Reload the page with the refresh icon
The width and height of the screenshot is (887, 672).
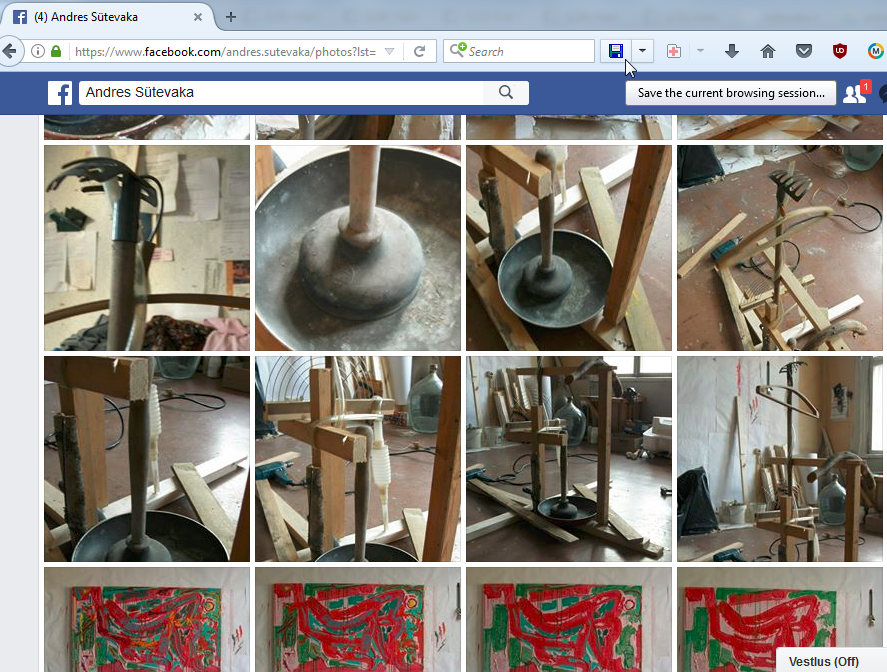pyautogui.click(x=419, y=51)
